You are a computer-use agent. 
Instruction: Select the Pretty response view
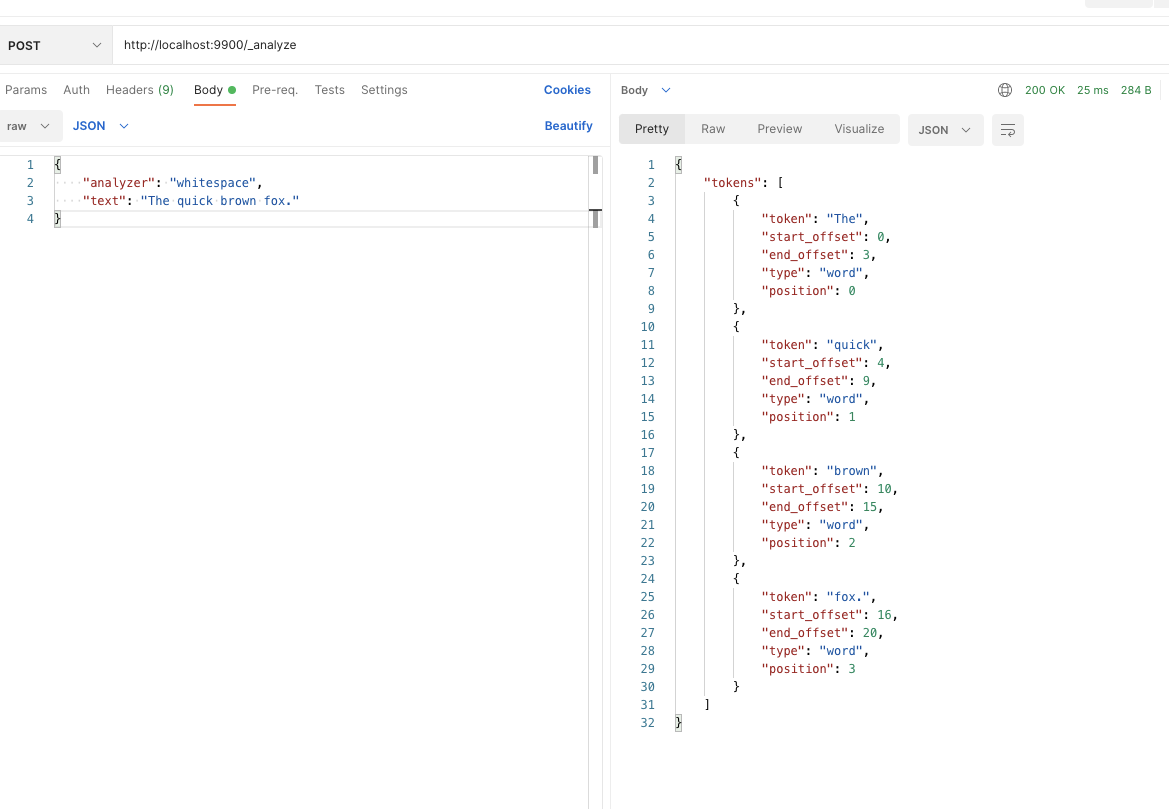pos(652,129)
